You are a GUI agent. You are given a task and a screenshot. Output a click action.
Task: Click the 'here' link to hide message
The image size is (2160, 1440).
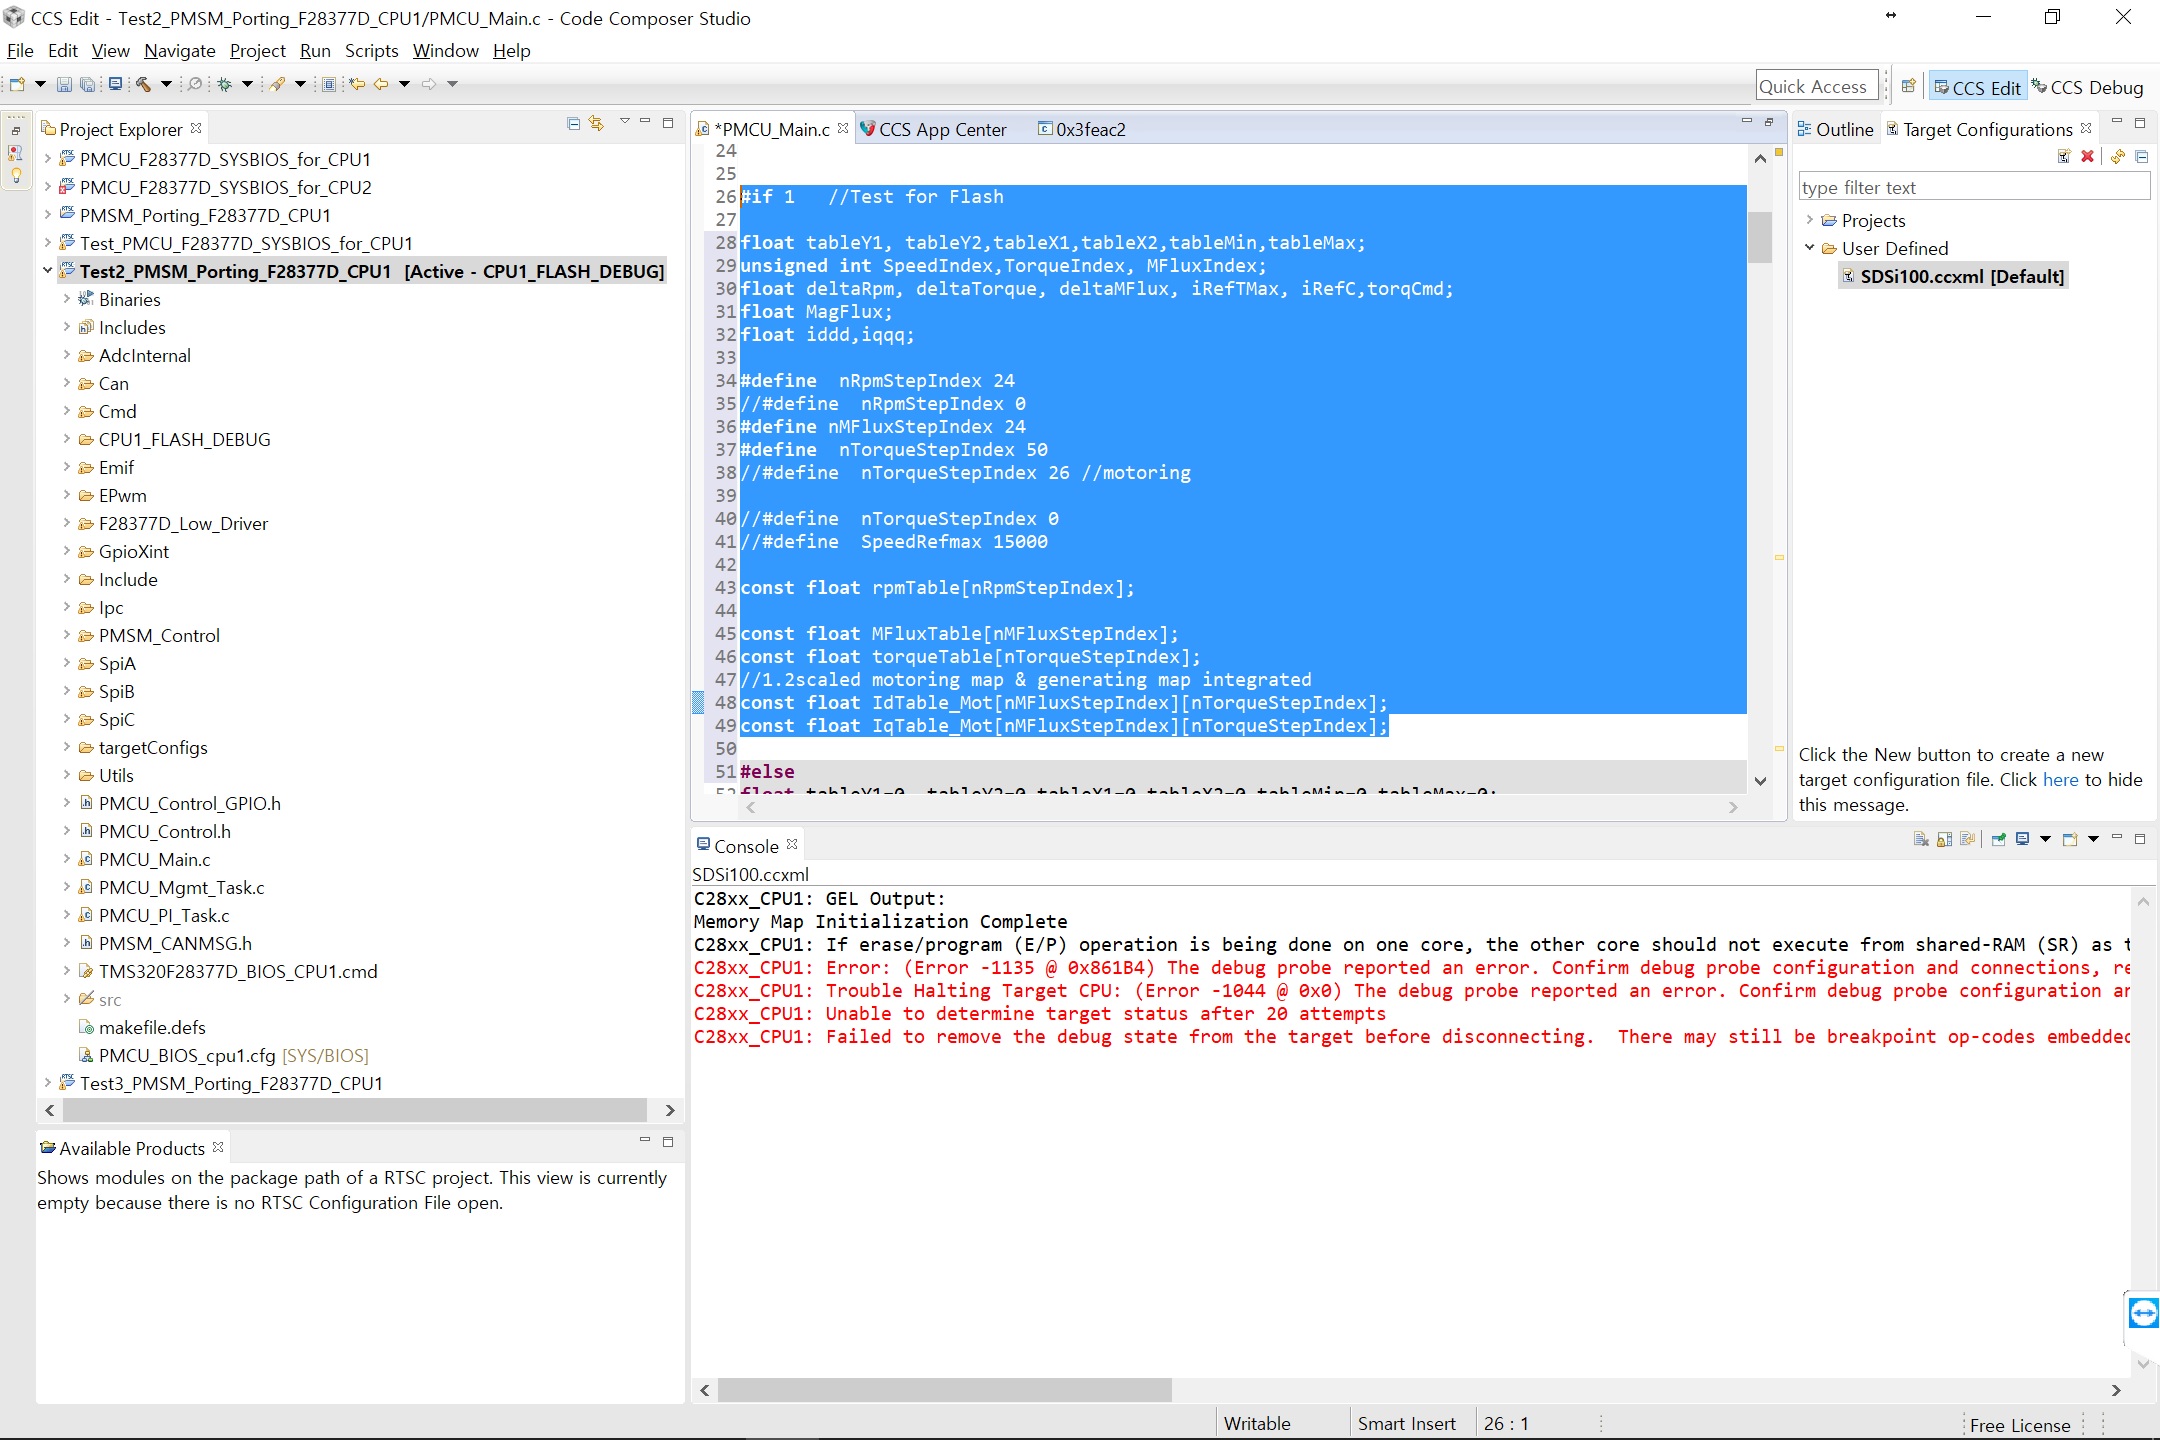pos(2060,779)
